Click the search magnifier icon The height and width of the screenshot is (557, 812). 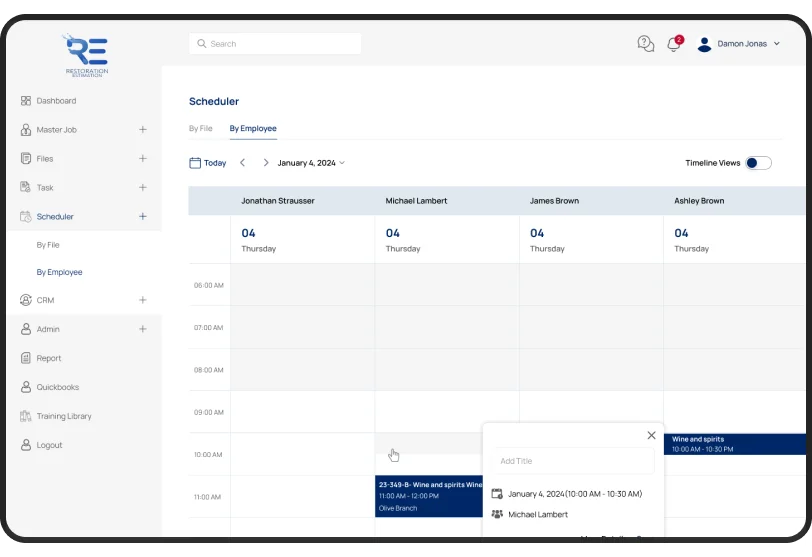click(x=201, y=43)
